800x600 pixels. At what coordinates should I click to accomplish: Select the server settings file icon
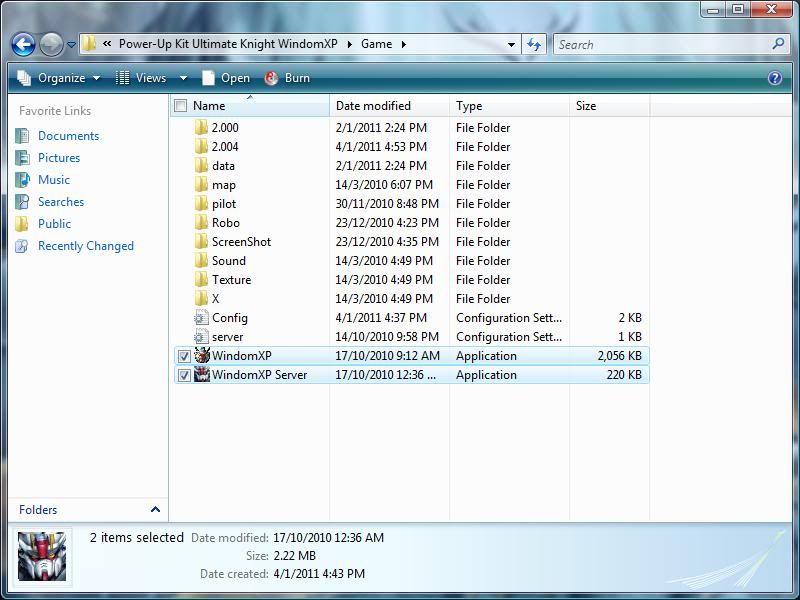202,336
